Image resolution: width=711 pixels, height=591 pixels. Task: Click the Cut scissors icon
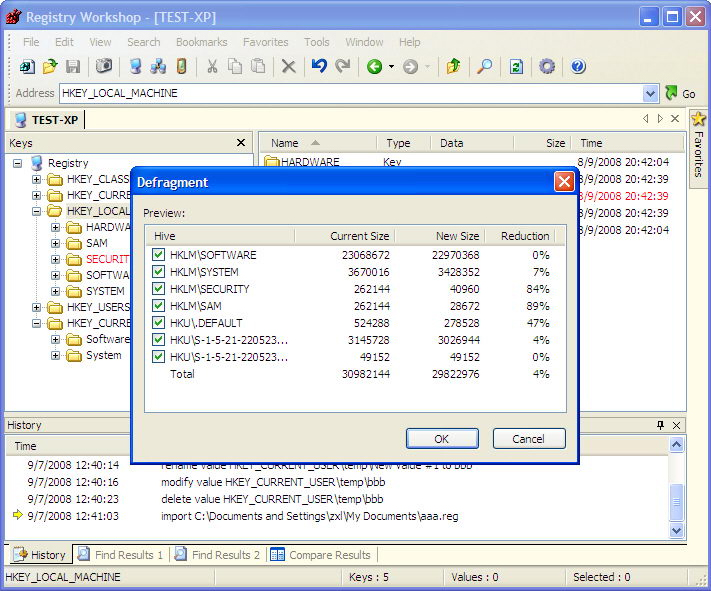click(x=212, y=67)
